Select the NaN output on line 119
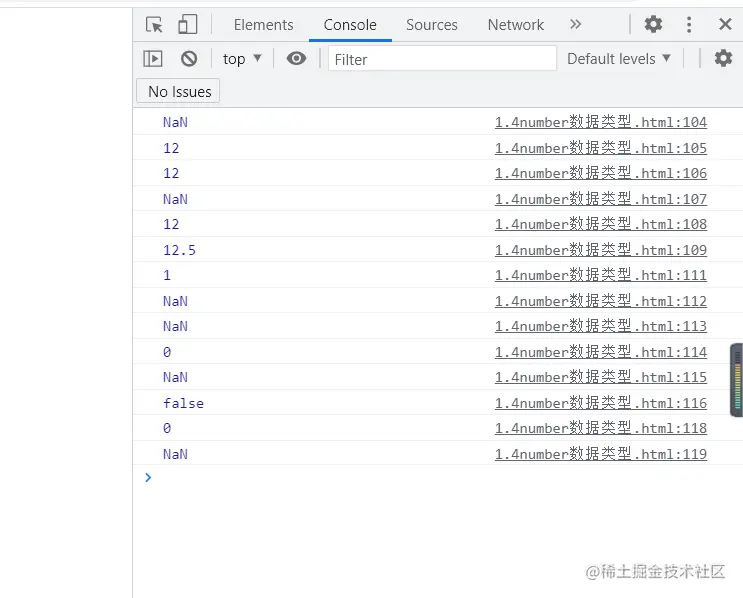The image size is (743, 598). (x=175, y=454)
